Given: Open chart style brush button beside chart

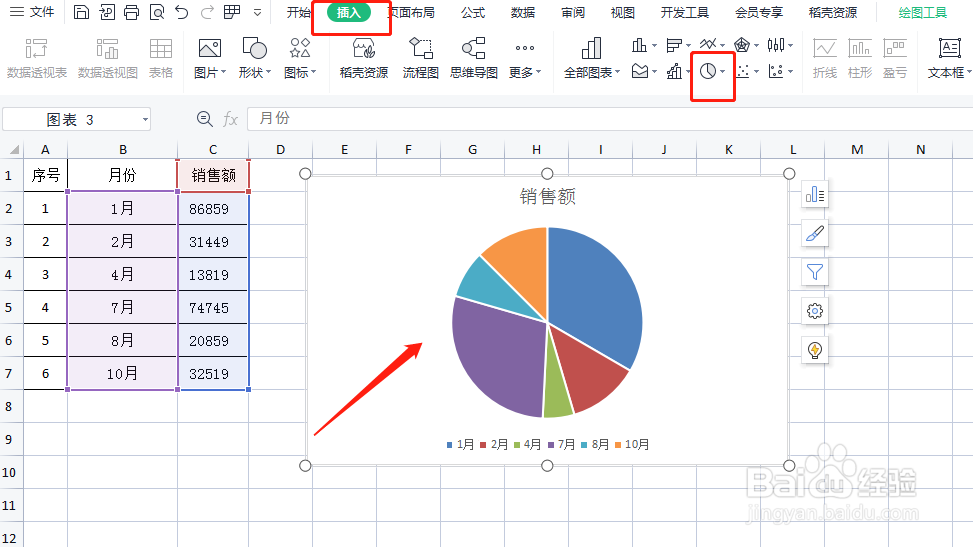Looking at the screenshot, I should click(815, 234).
